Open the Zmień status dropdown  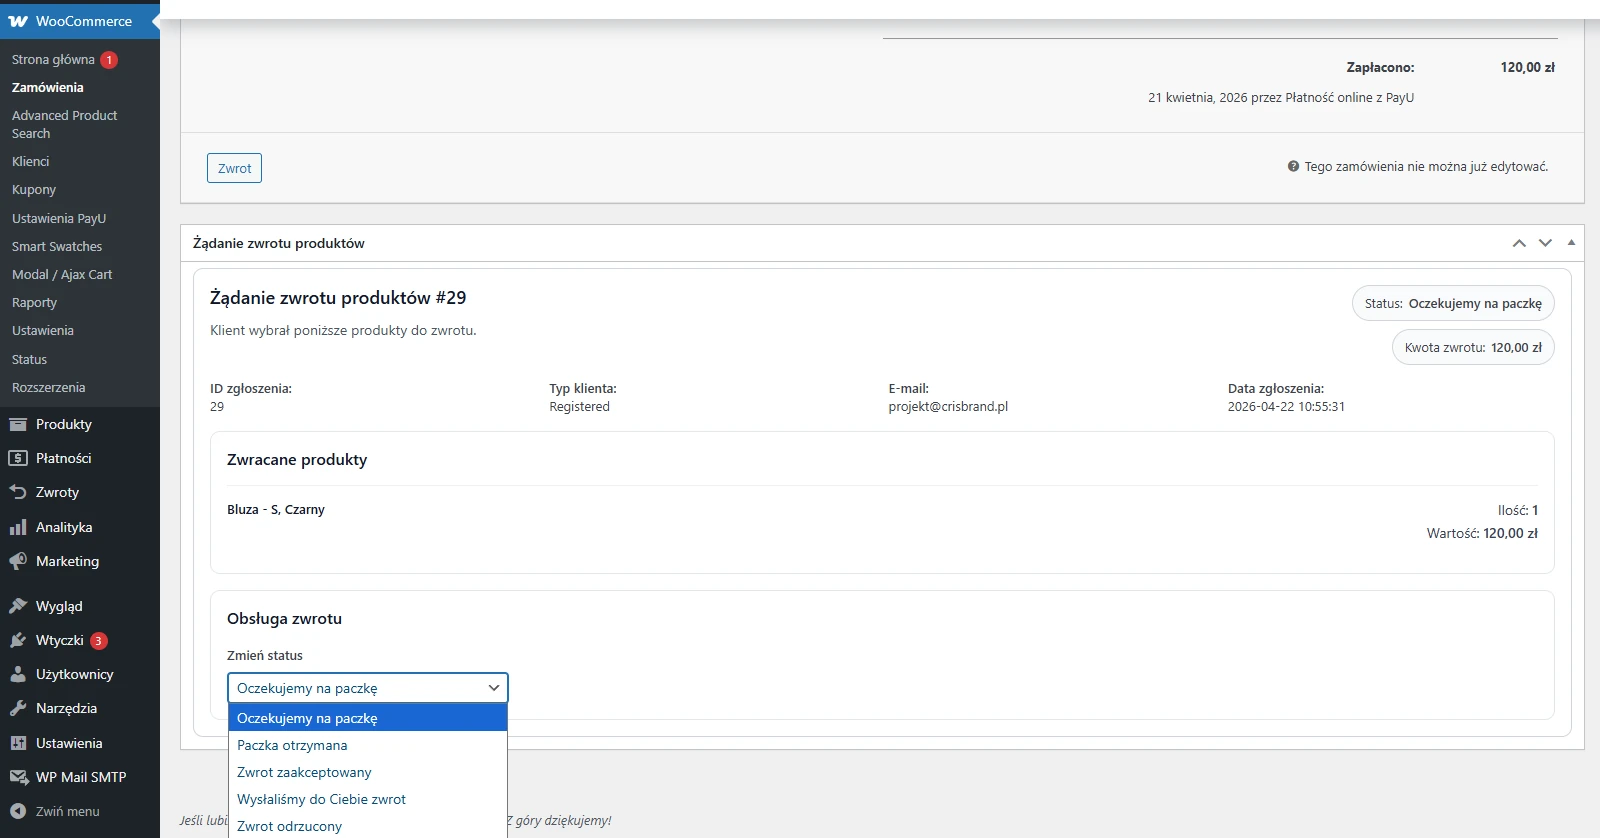coord(368,688)
